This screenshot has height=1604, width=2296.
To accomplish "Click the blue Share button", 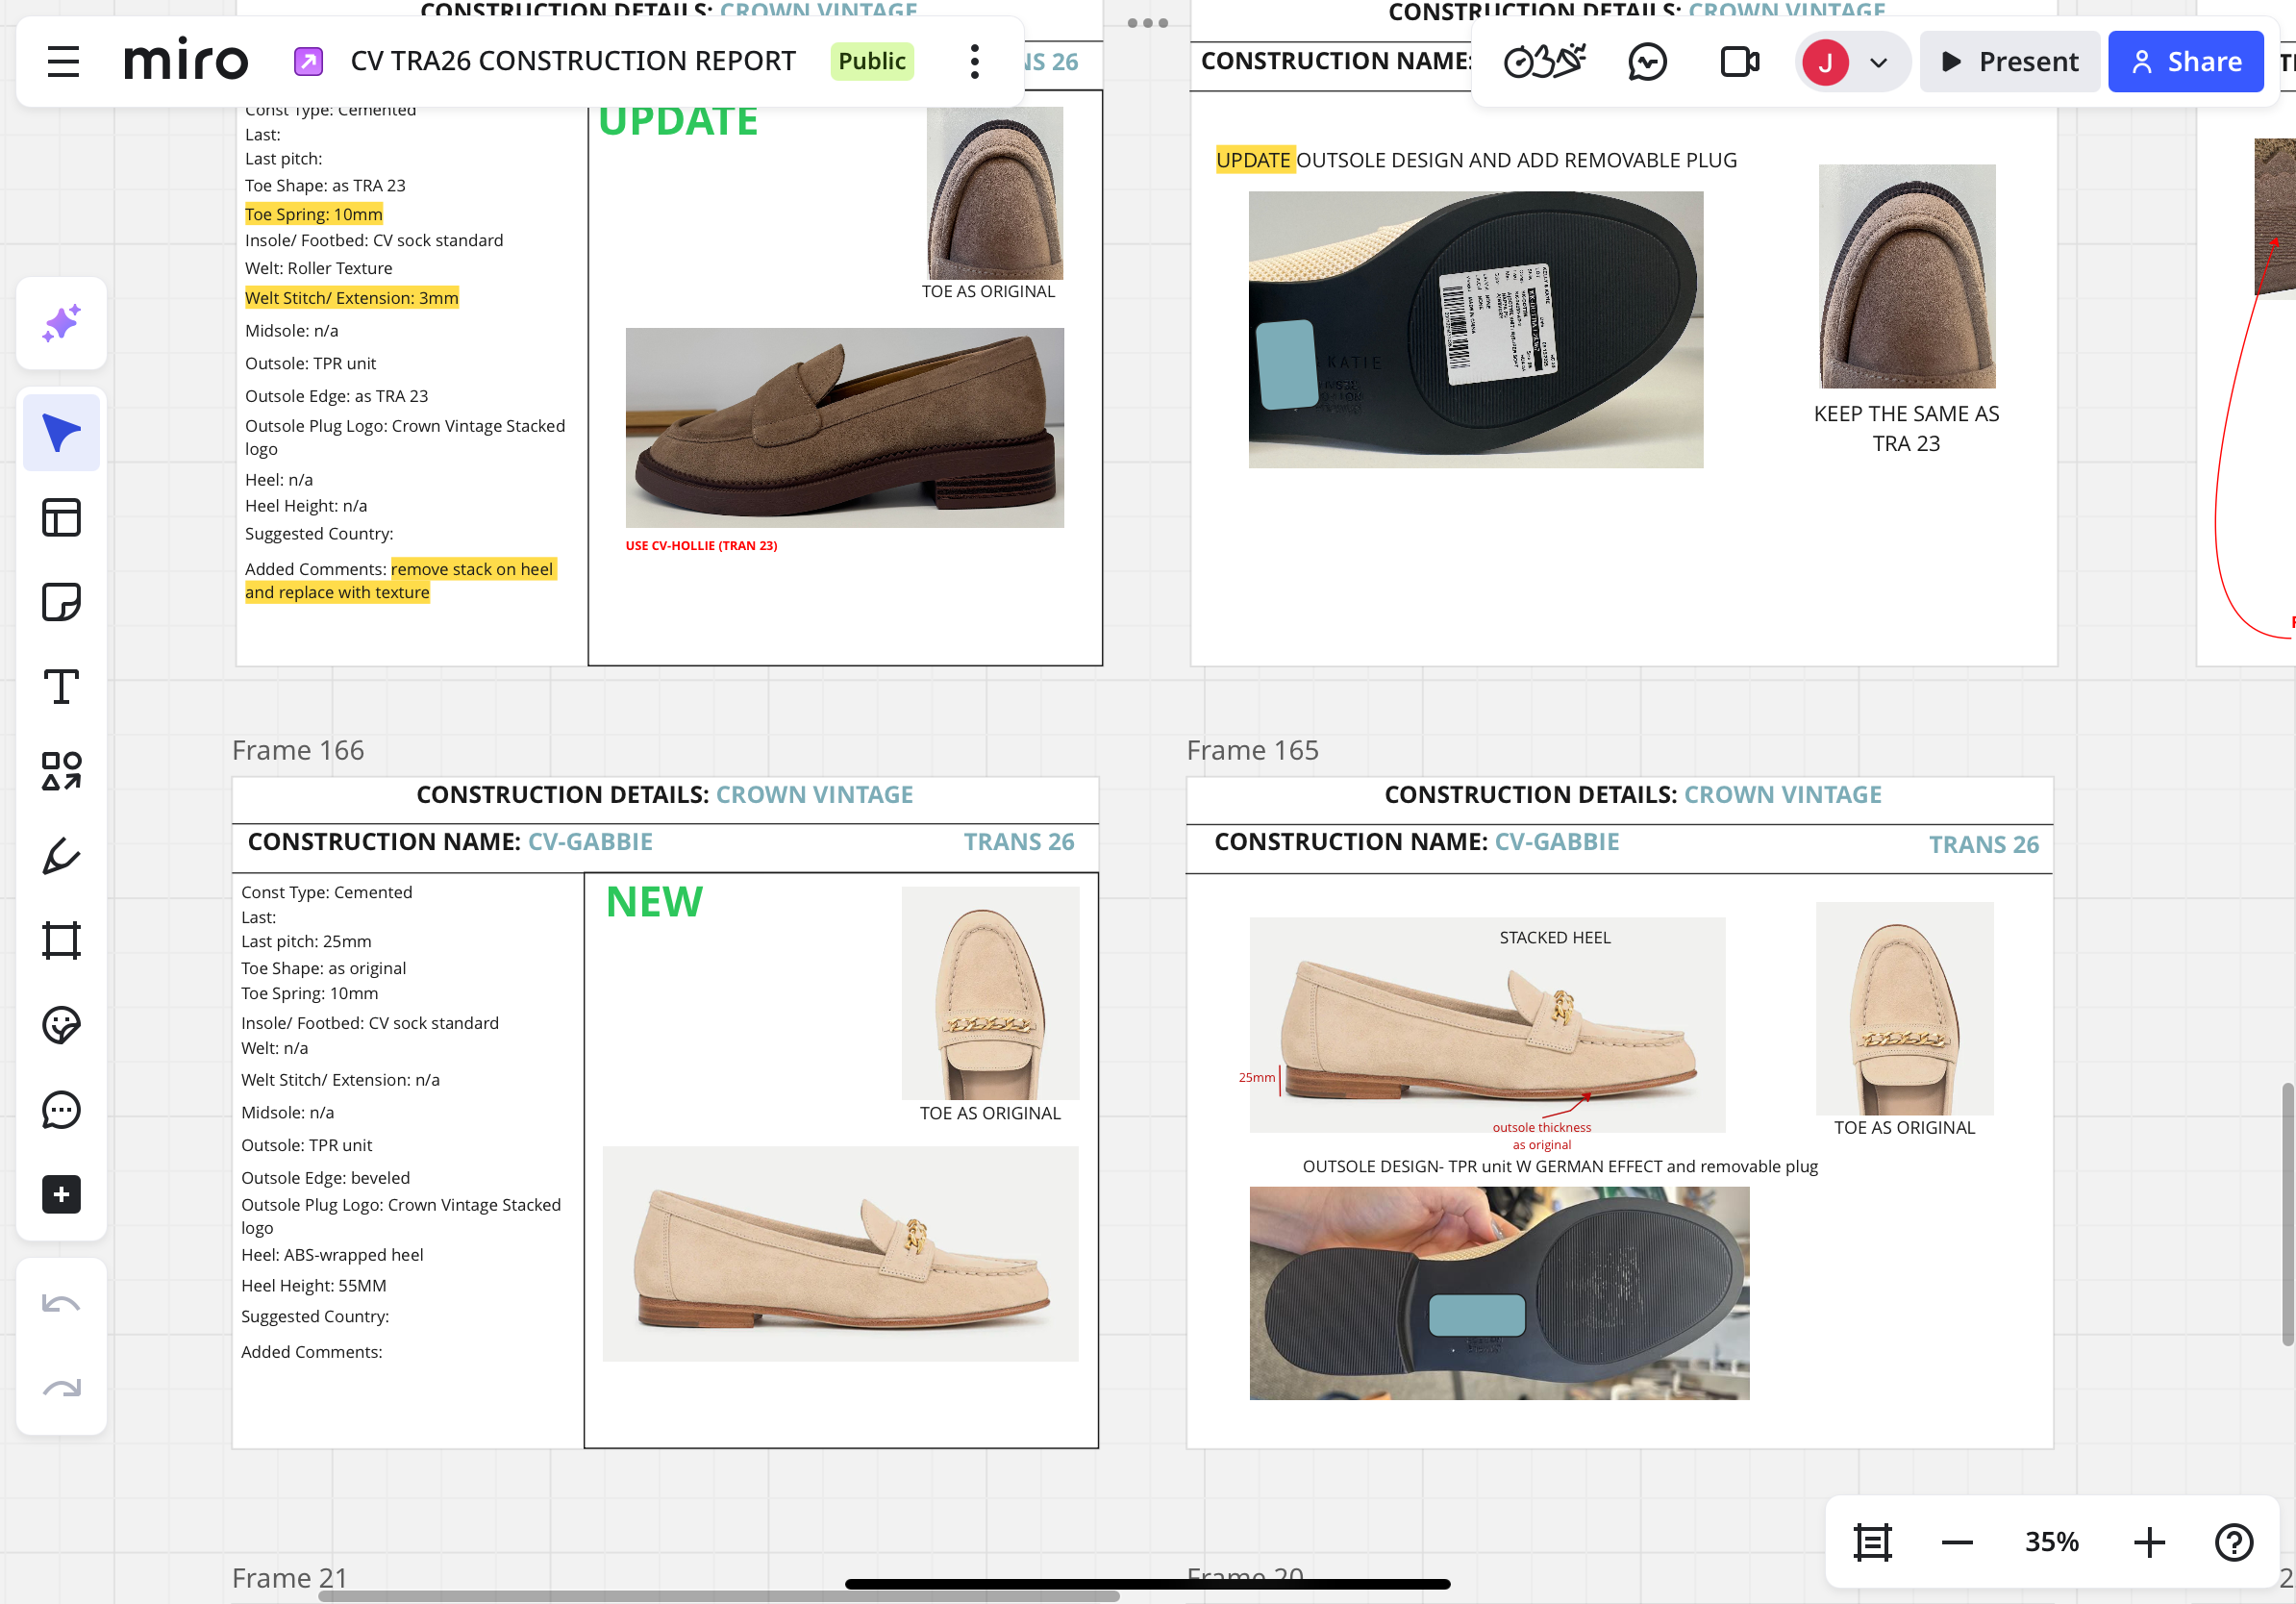I will (x=2185, y=62).
